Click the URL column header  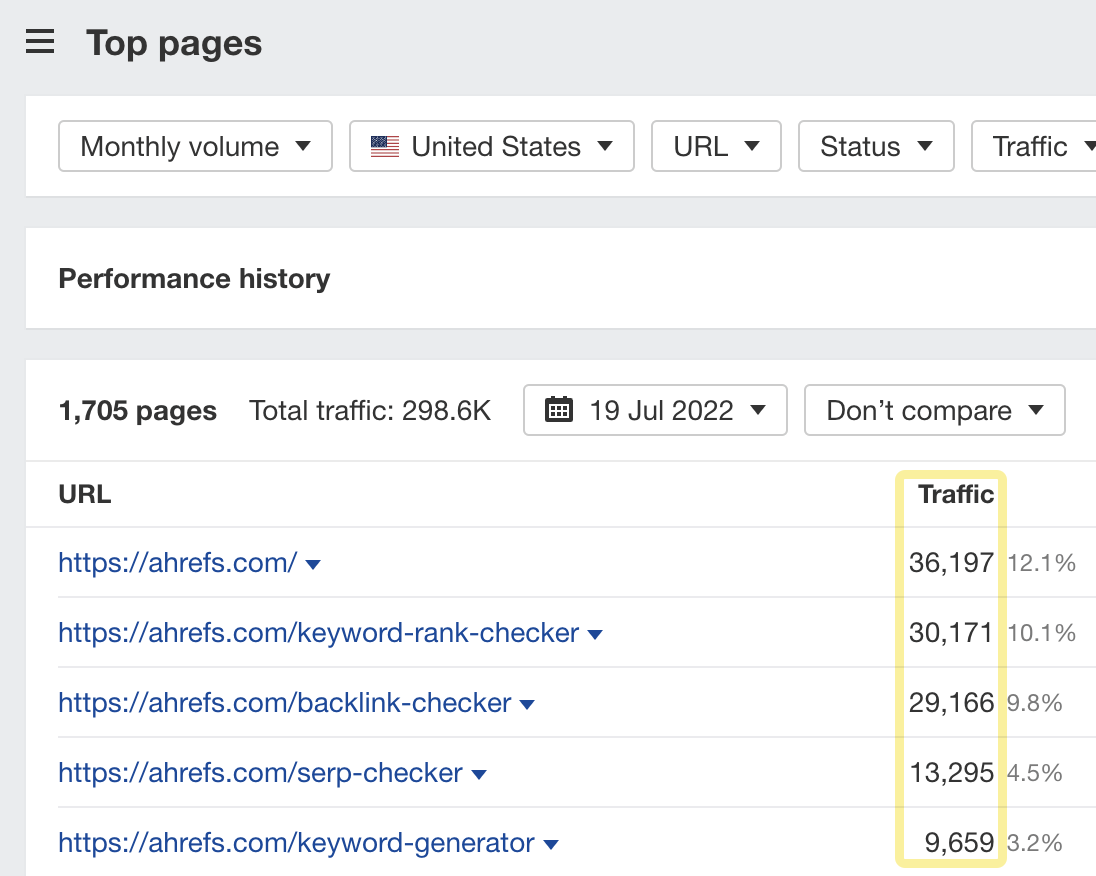click(85, 494)
